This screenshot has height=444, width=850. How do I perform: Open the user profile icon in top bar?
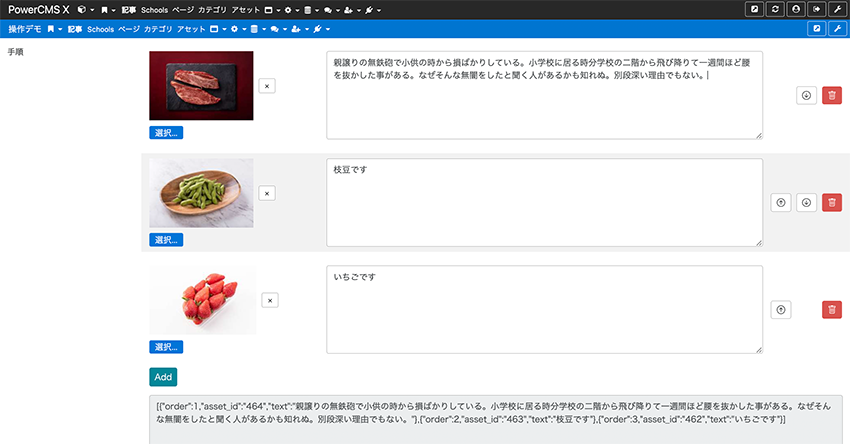click(x=796, y=9)
